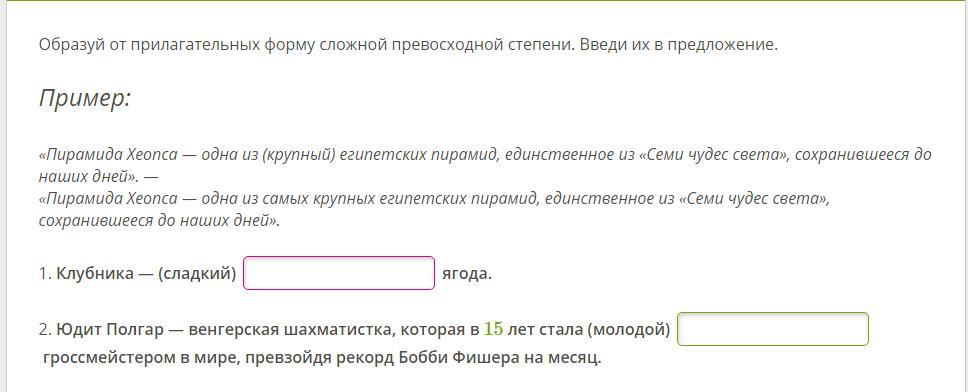Select the hint word «(молодой)»
Image resolution: width=968 pixels, height=392 pixels.
coord(629,330)
